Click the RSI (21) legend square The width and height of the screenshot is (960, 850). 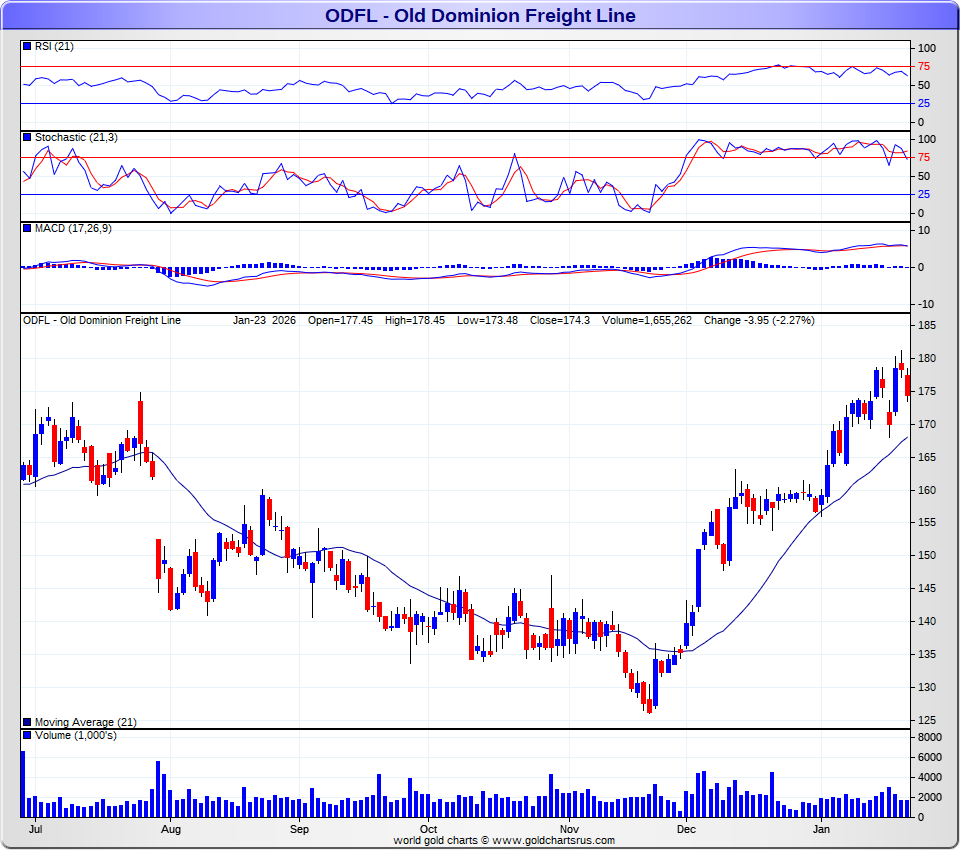point(27,46)
